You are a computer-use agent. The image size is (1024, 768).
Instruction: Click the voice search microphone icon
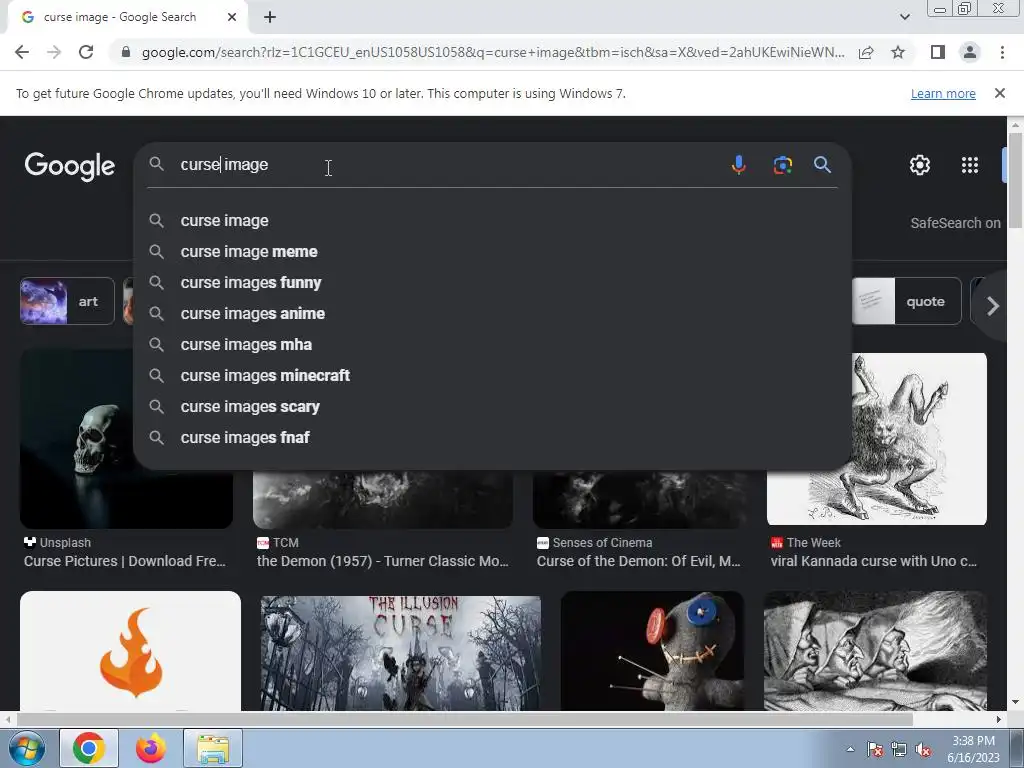click(739, 165)
